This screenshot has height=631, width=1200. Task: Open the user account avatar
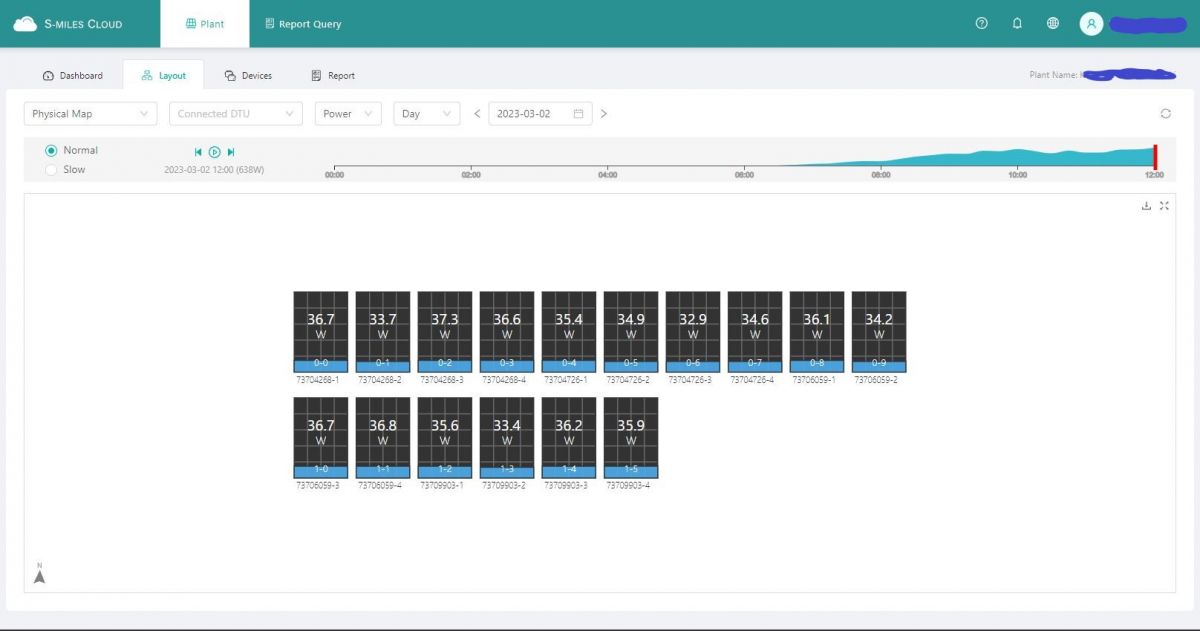tap(1091, 23)
